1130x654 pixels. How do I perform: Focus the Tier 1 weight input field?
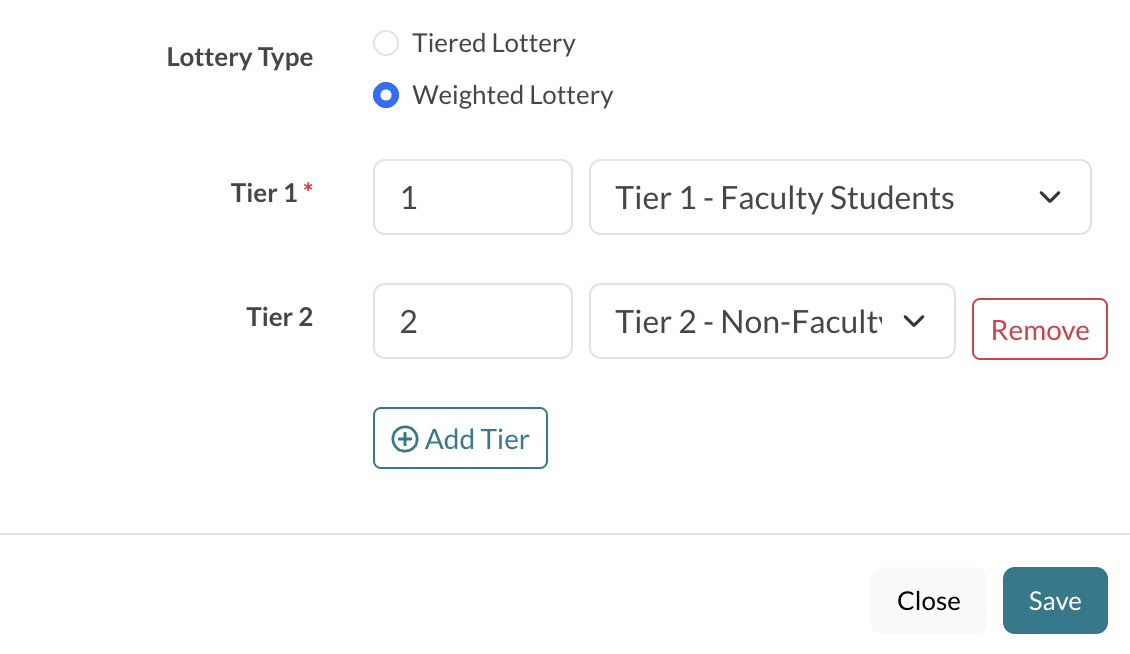pos(472,197)
